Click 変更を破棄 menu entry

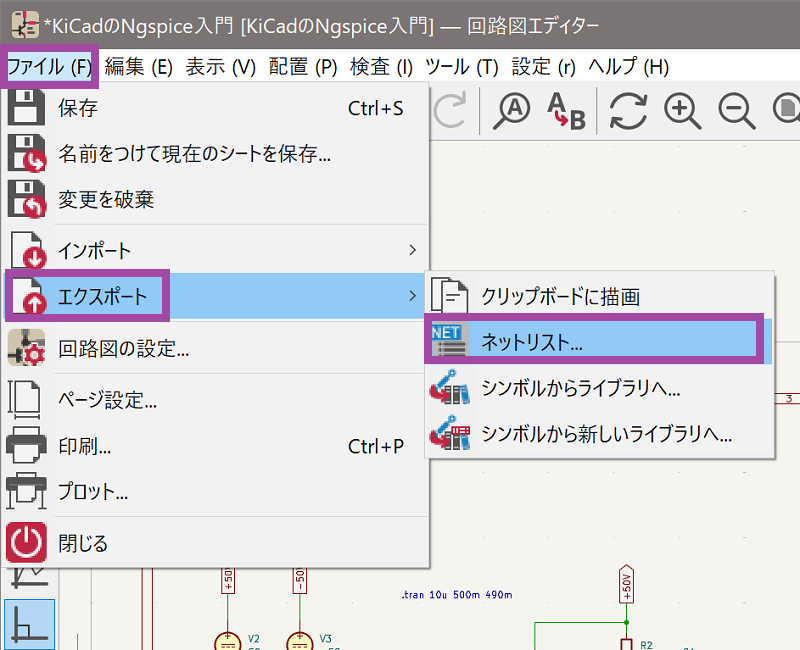click(x=215, y=199)
